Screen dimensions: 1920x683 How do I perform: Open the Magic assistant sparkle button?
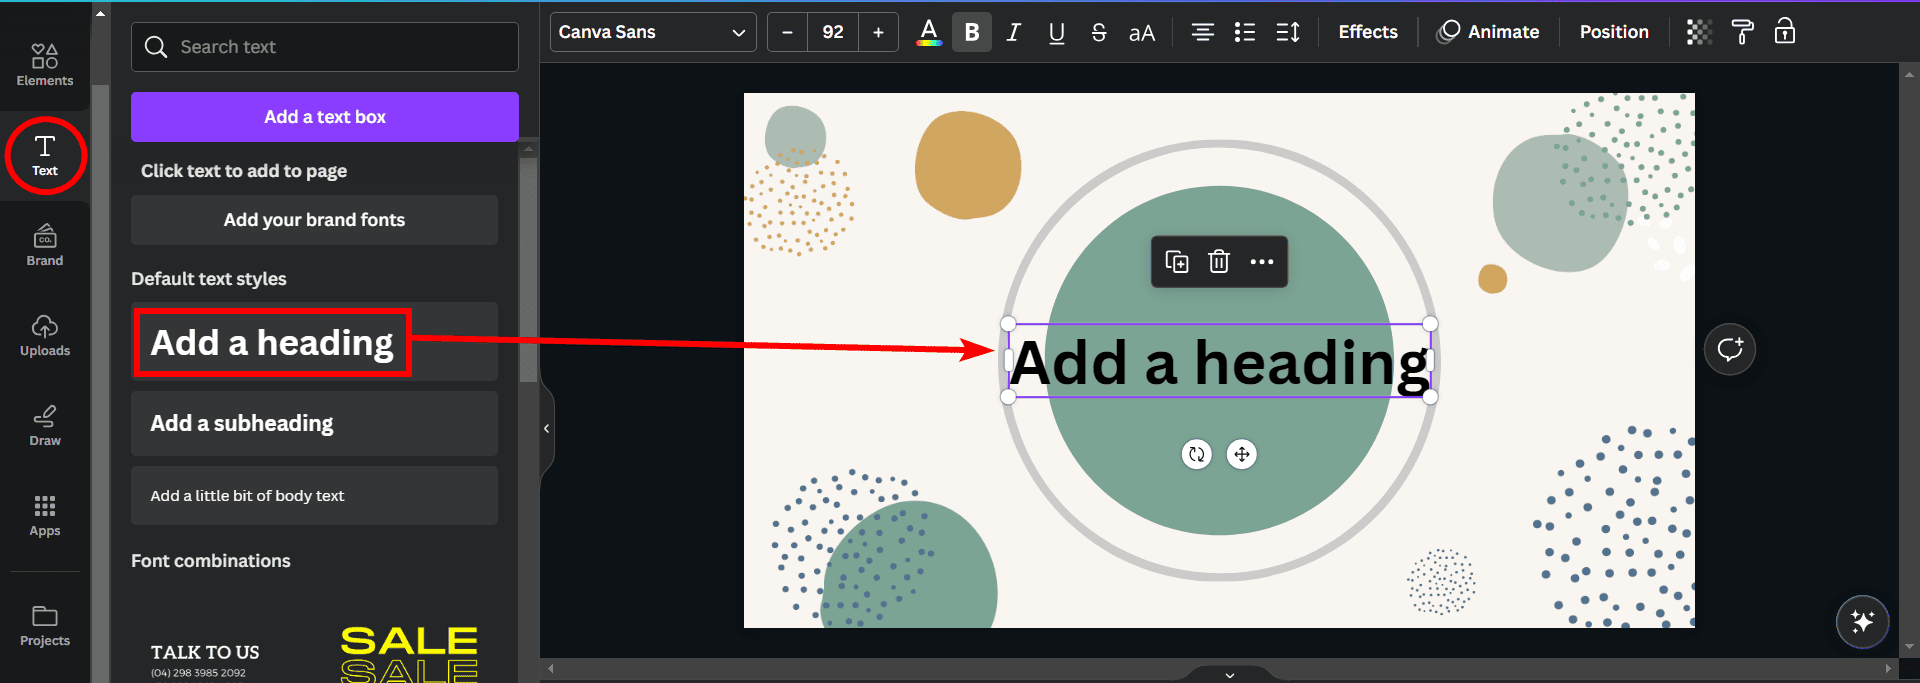click(1862, 621)
